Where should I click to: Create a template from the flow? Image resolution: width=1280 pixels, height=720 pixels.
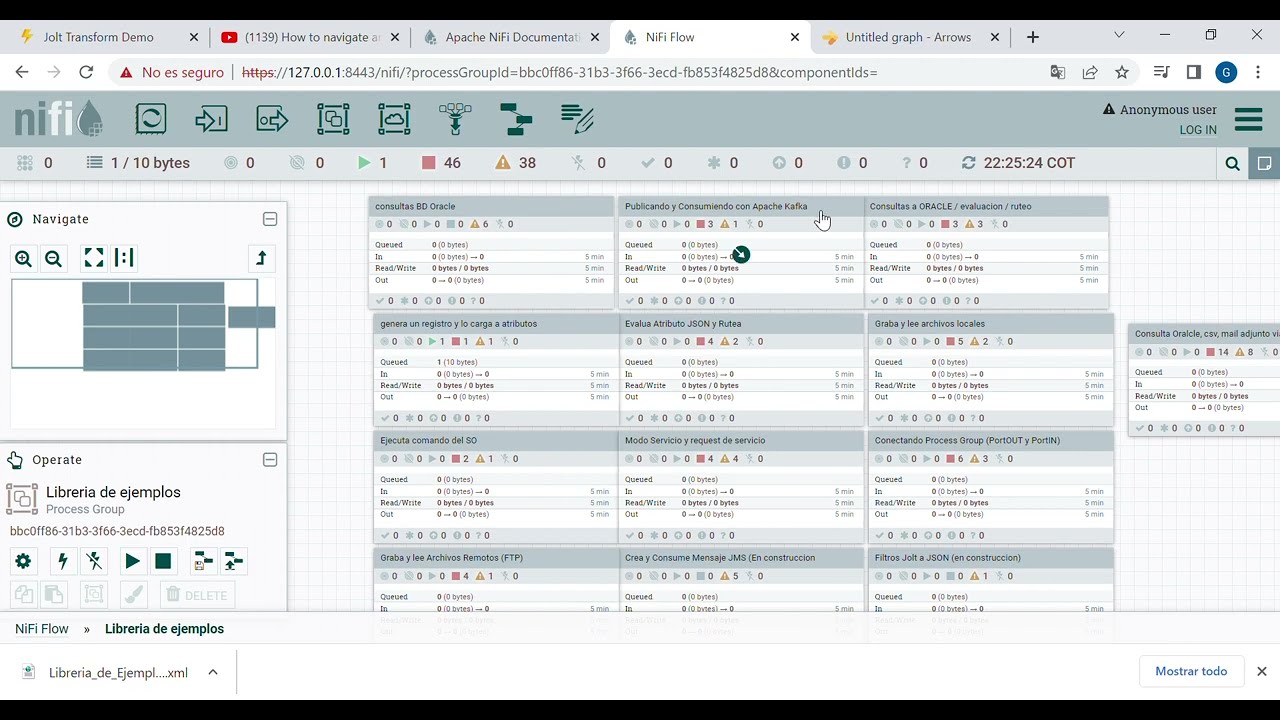pyautogui.click(x=202, y=562)
